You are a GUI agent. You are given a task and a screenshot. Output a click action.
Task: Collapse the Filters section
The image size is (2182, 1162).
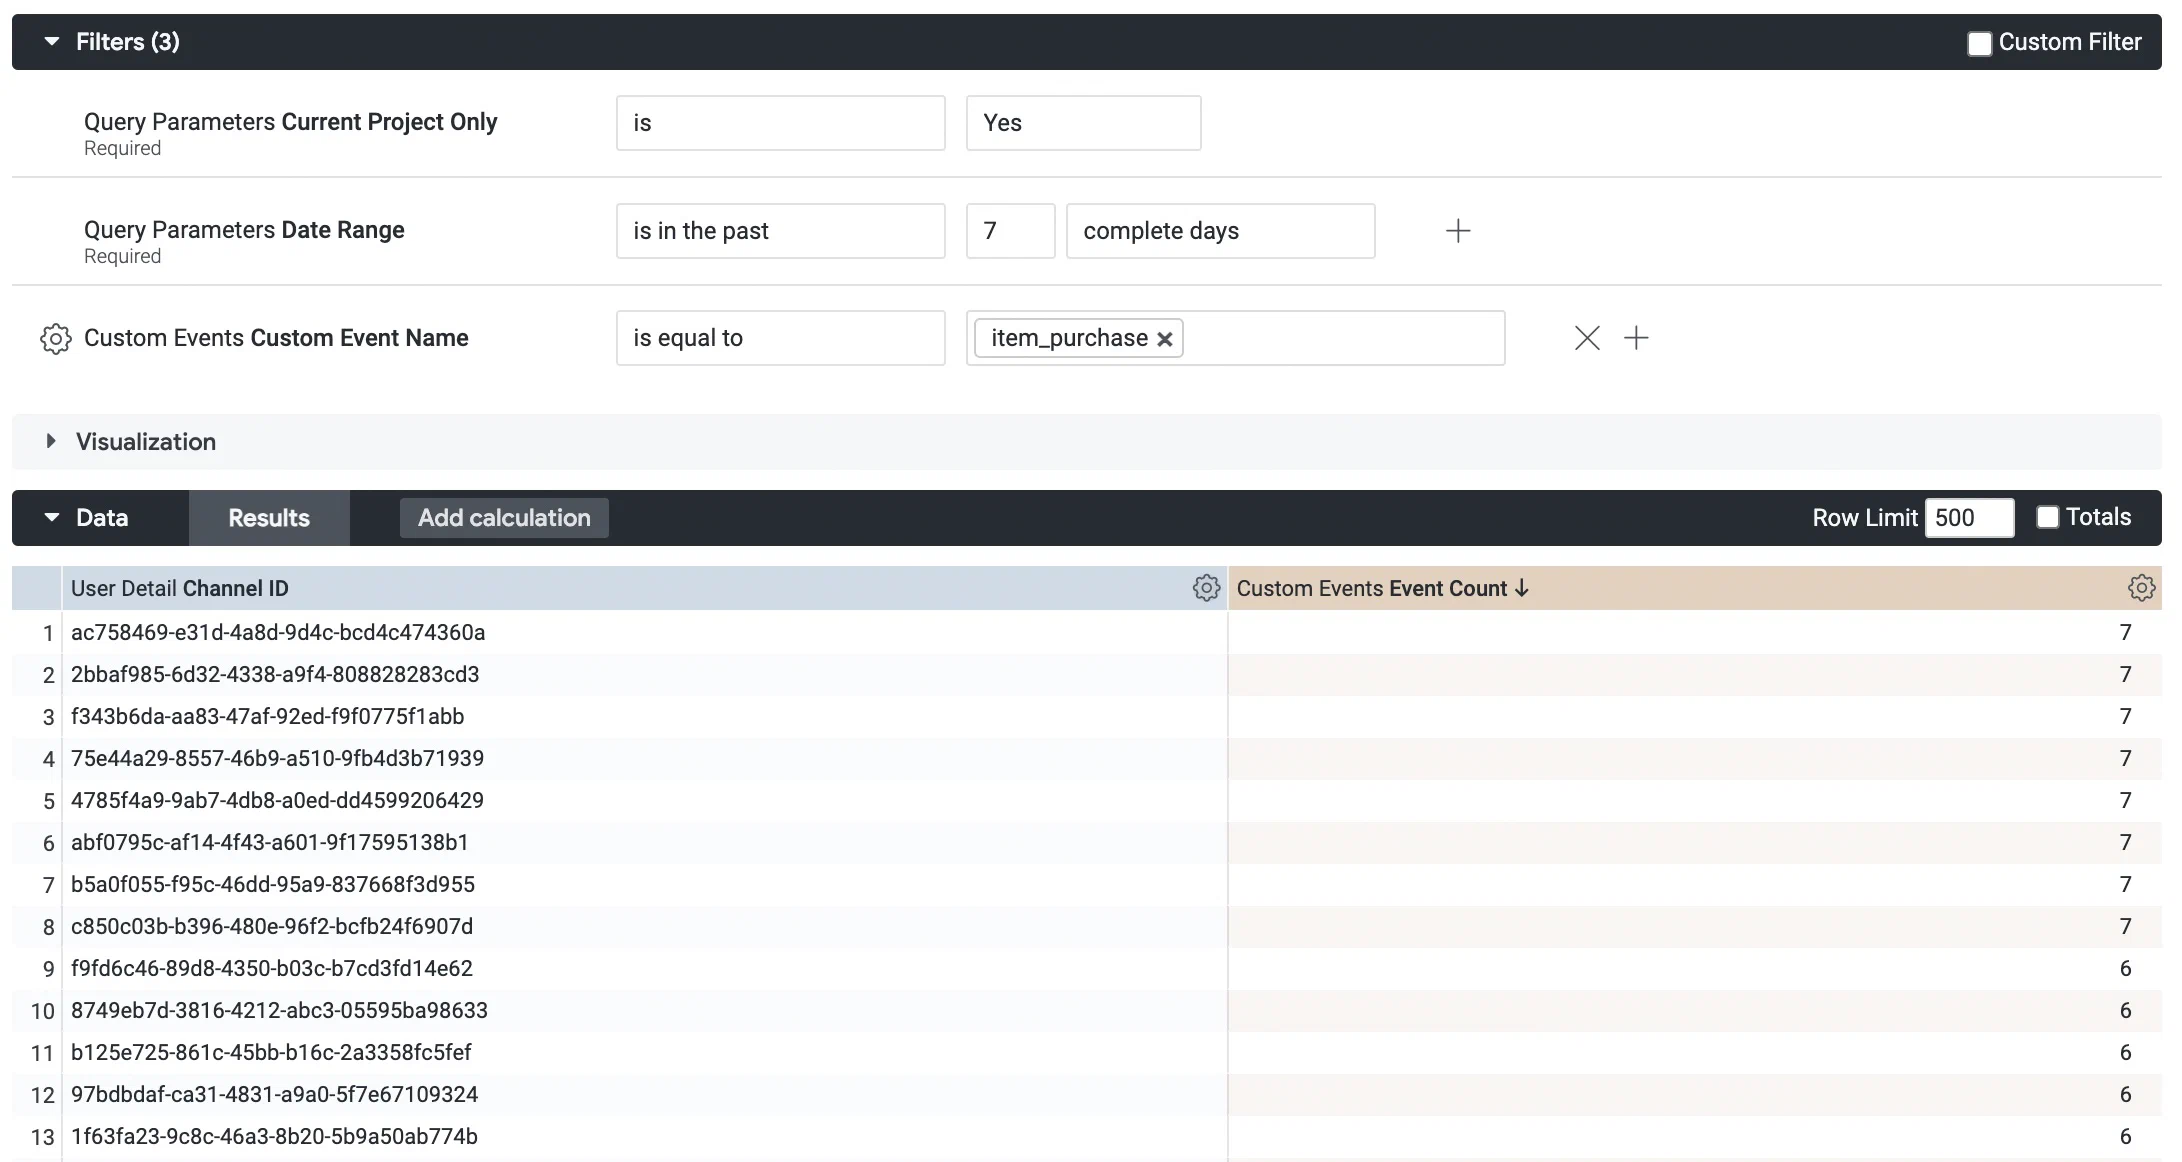53,42
